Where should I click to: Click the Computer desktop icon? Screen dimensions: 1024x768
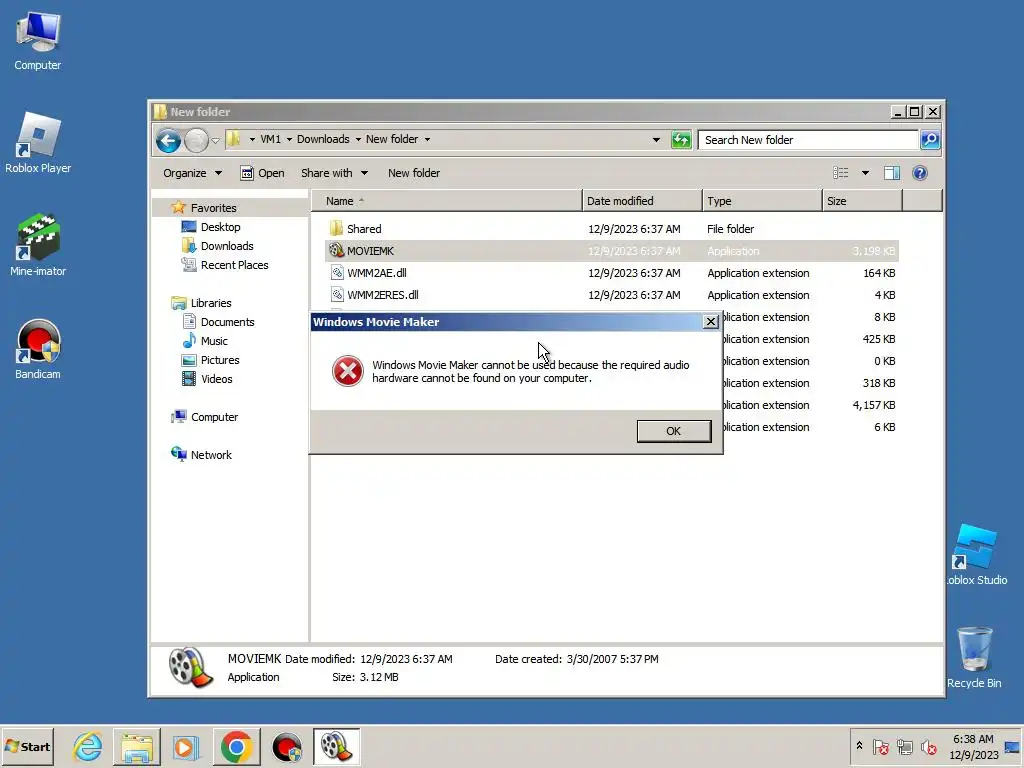click(38, 40)
